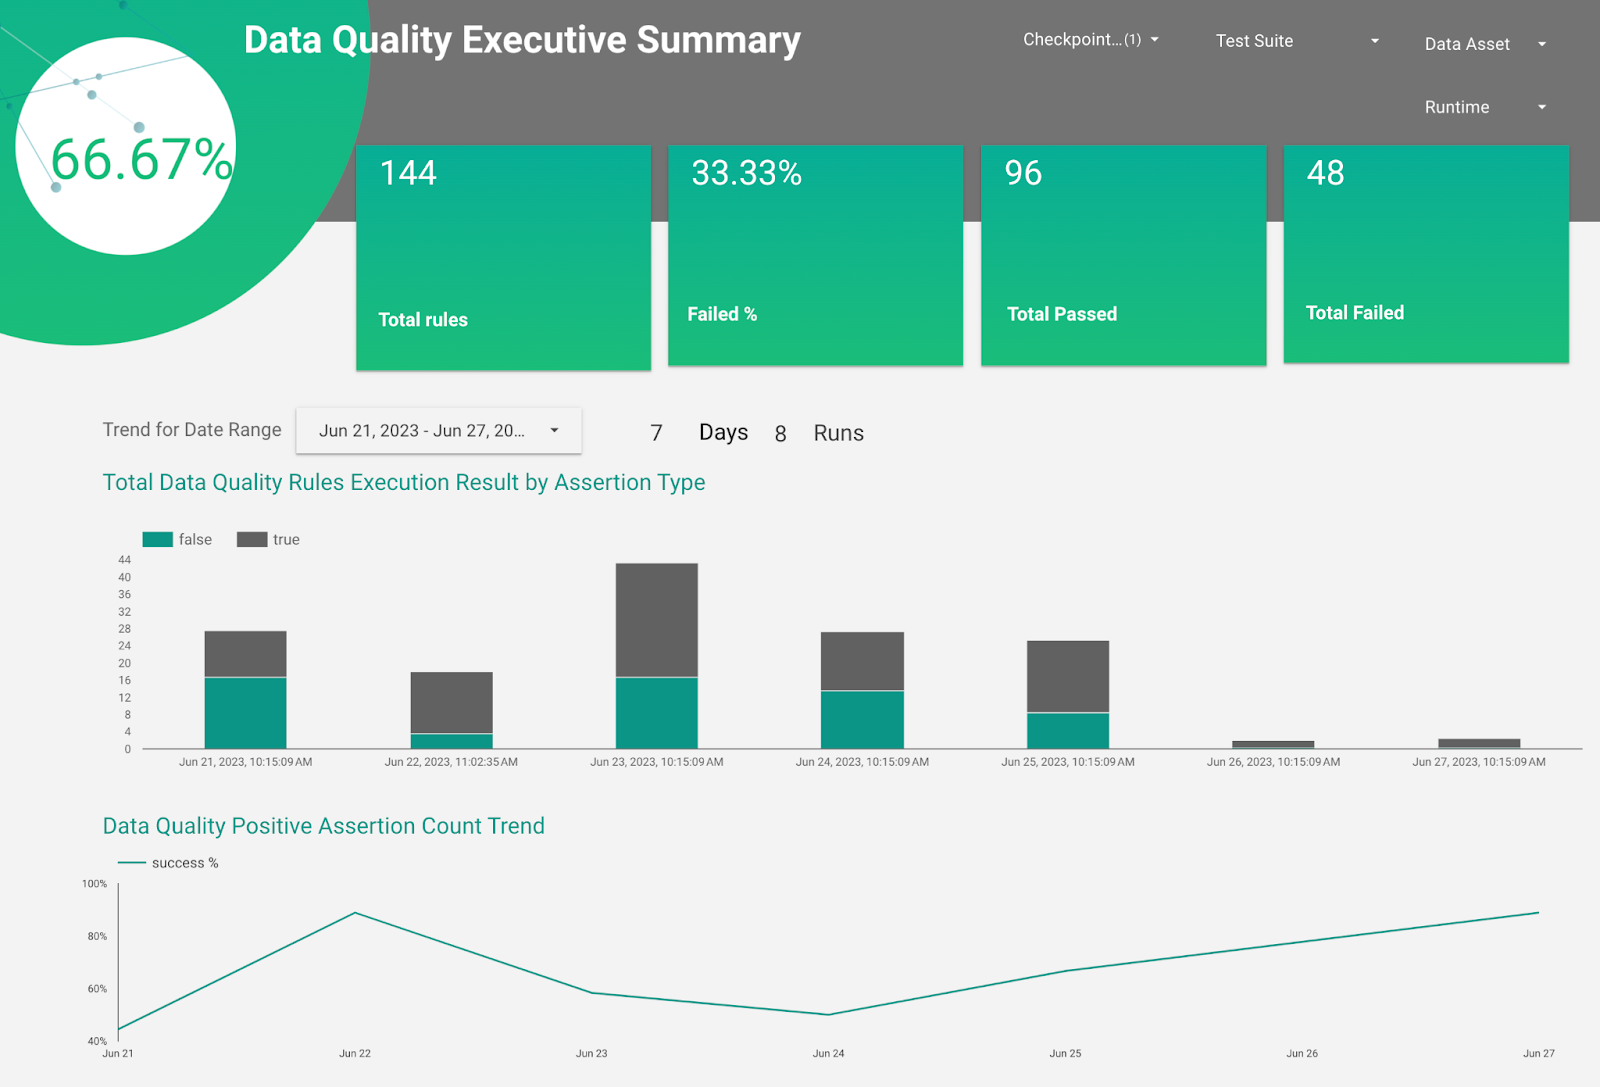This screenshot has height=1087, width=1600.
Task: Click the false segment of Jun 22 bar
Action: coord(452,742)
